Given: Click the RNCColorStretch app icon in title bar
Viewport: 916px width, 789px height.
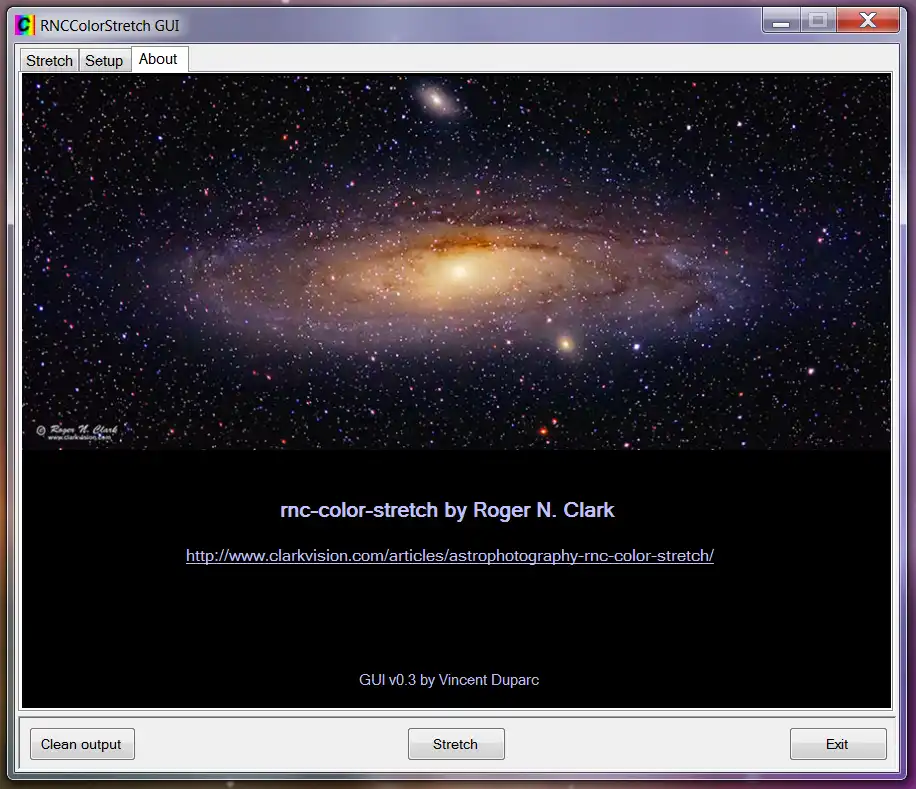Looking at the screenshot, I should tap(25, 25).
